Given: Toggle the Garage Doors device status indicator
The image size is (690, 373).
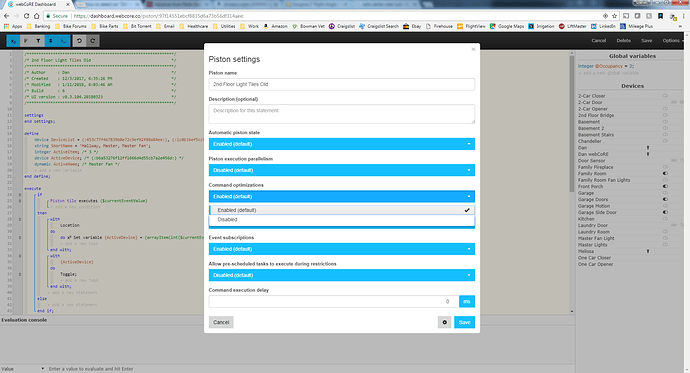Looking at the screenshot, I should 665,199.
